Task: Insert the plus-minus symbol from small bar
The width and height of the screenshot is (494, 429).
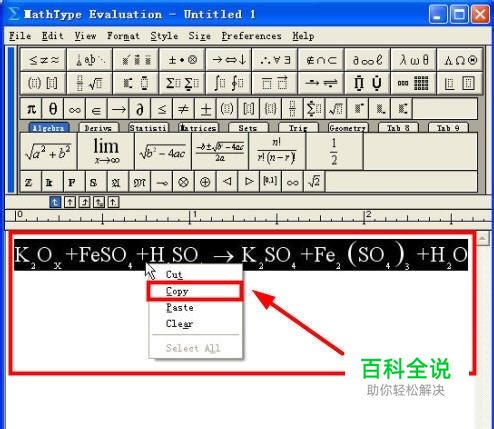Action: tap(205, 109)
